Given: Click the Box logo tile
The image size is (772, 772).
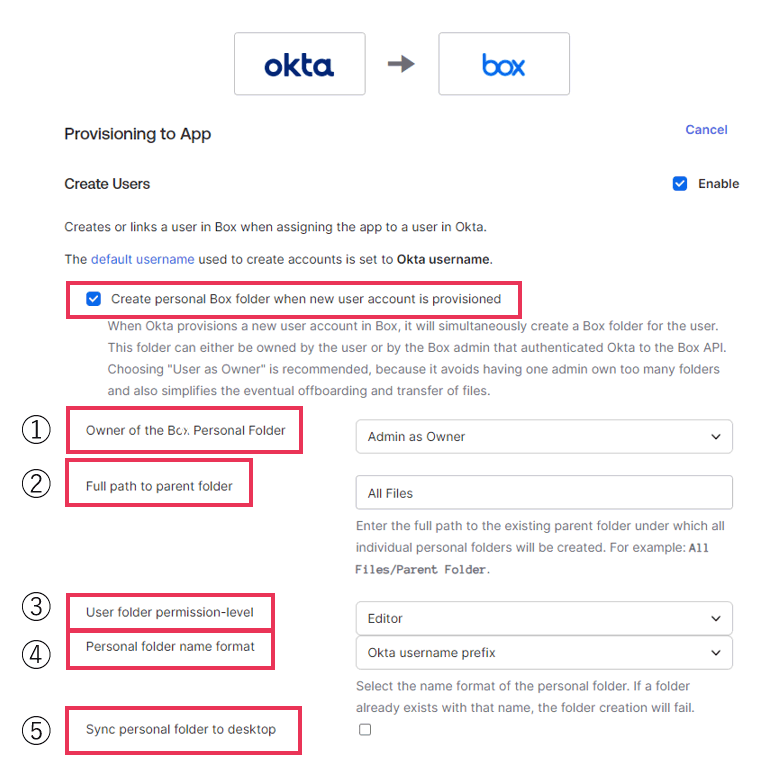Looking at the screenshot, I should coord(504,64).
